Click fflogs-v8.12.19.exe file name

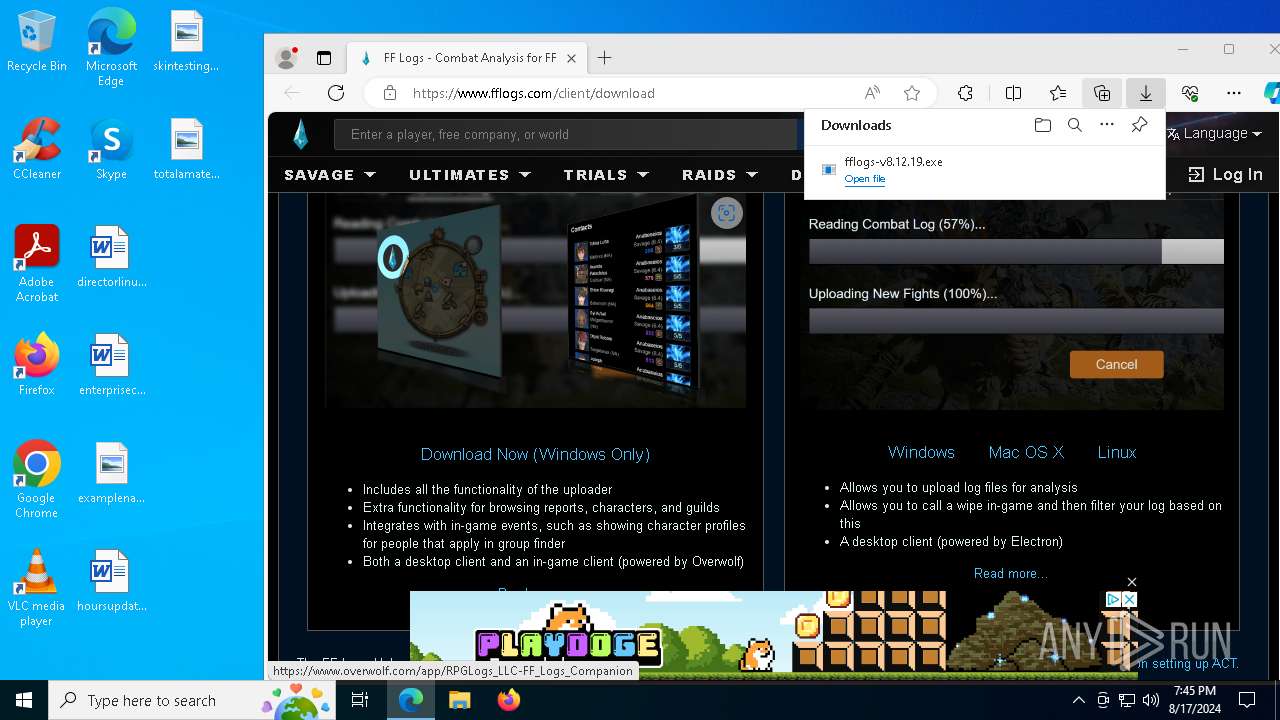[x=893, y=162]
